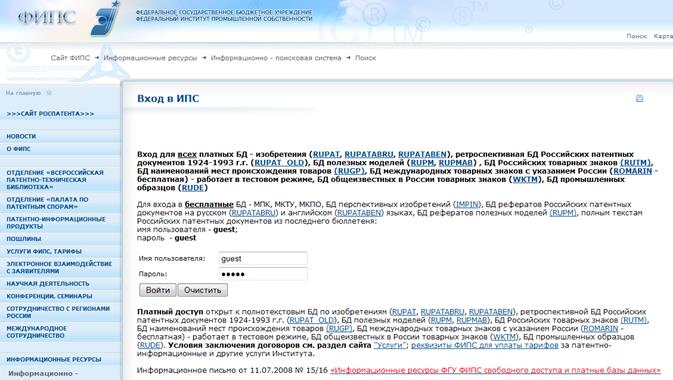Open bold RUPATABRU link in first paragraph
673x380 pixels.
pyautogui.click(x=369, y=154)
